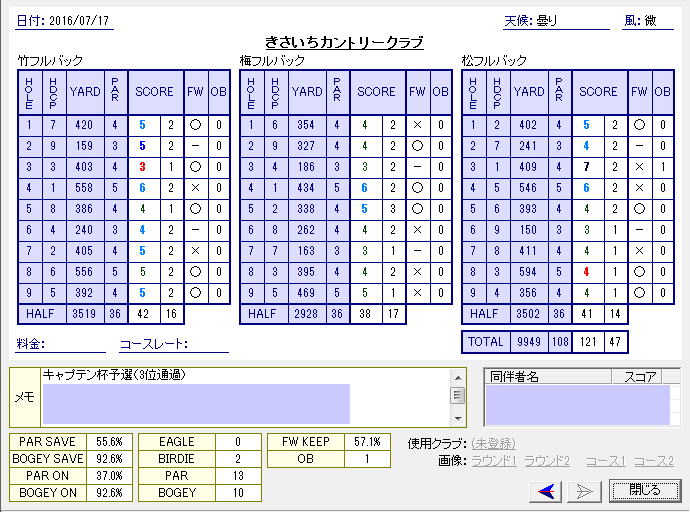Click the memo text キャプテン杯予選(3位通過)

(114, 375)
